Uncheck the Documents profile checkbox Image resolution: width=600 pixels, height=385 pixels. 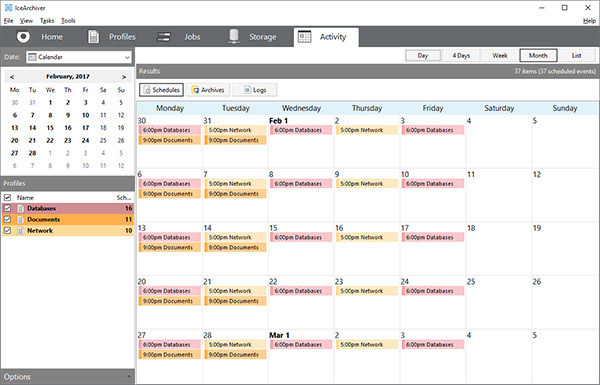7,219
